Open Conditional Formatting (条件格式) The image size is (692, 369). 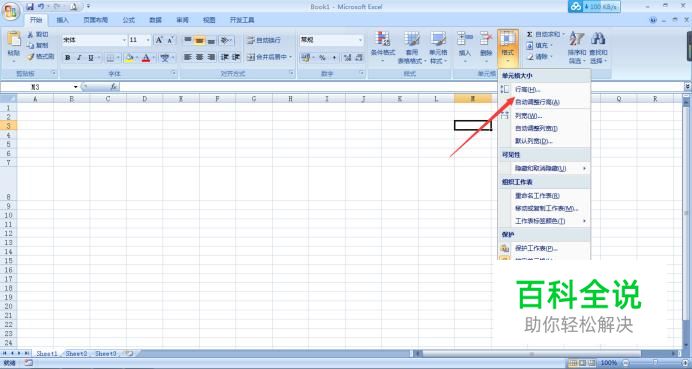(383, 48)
